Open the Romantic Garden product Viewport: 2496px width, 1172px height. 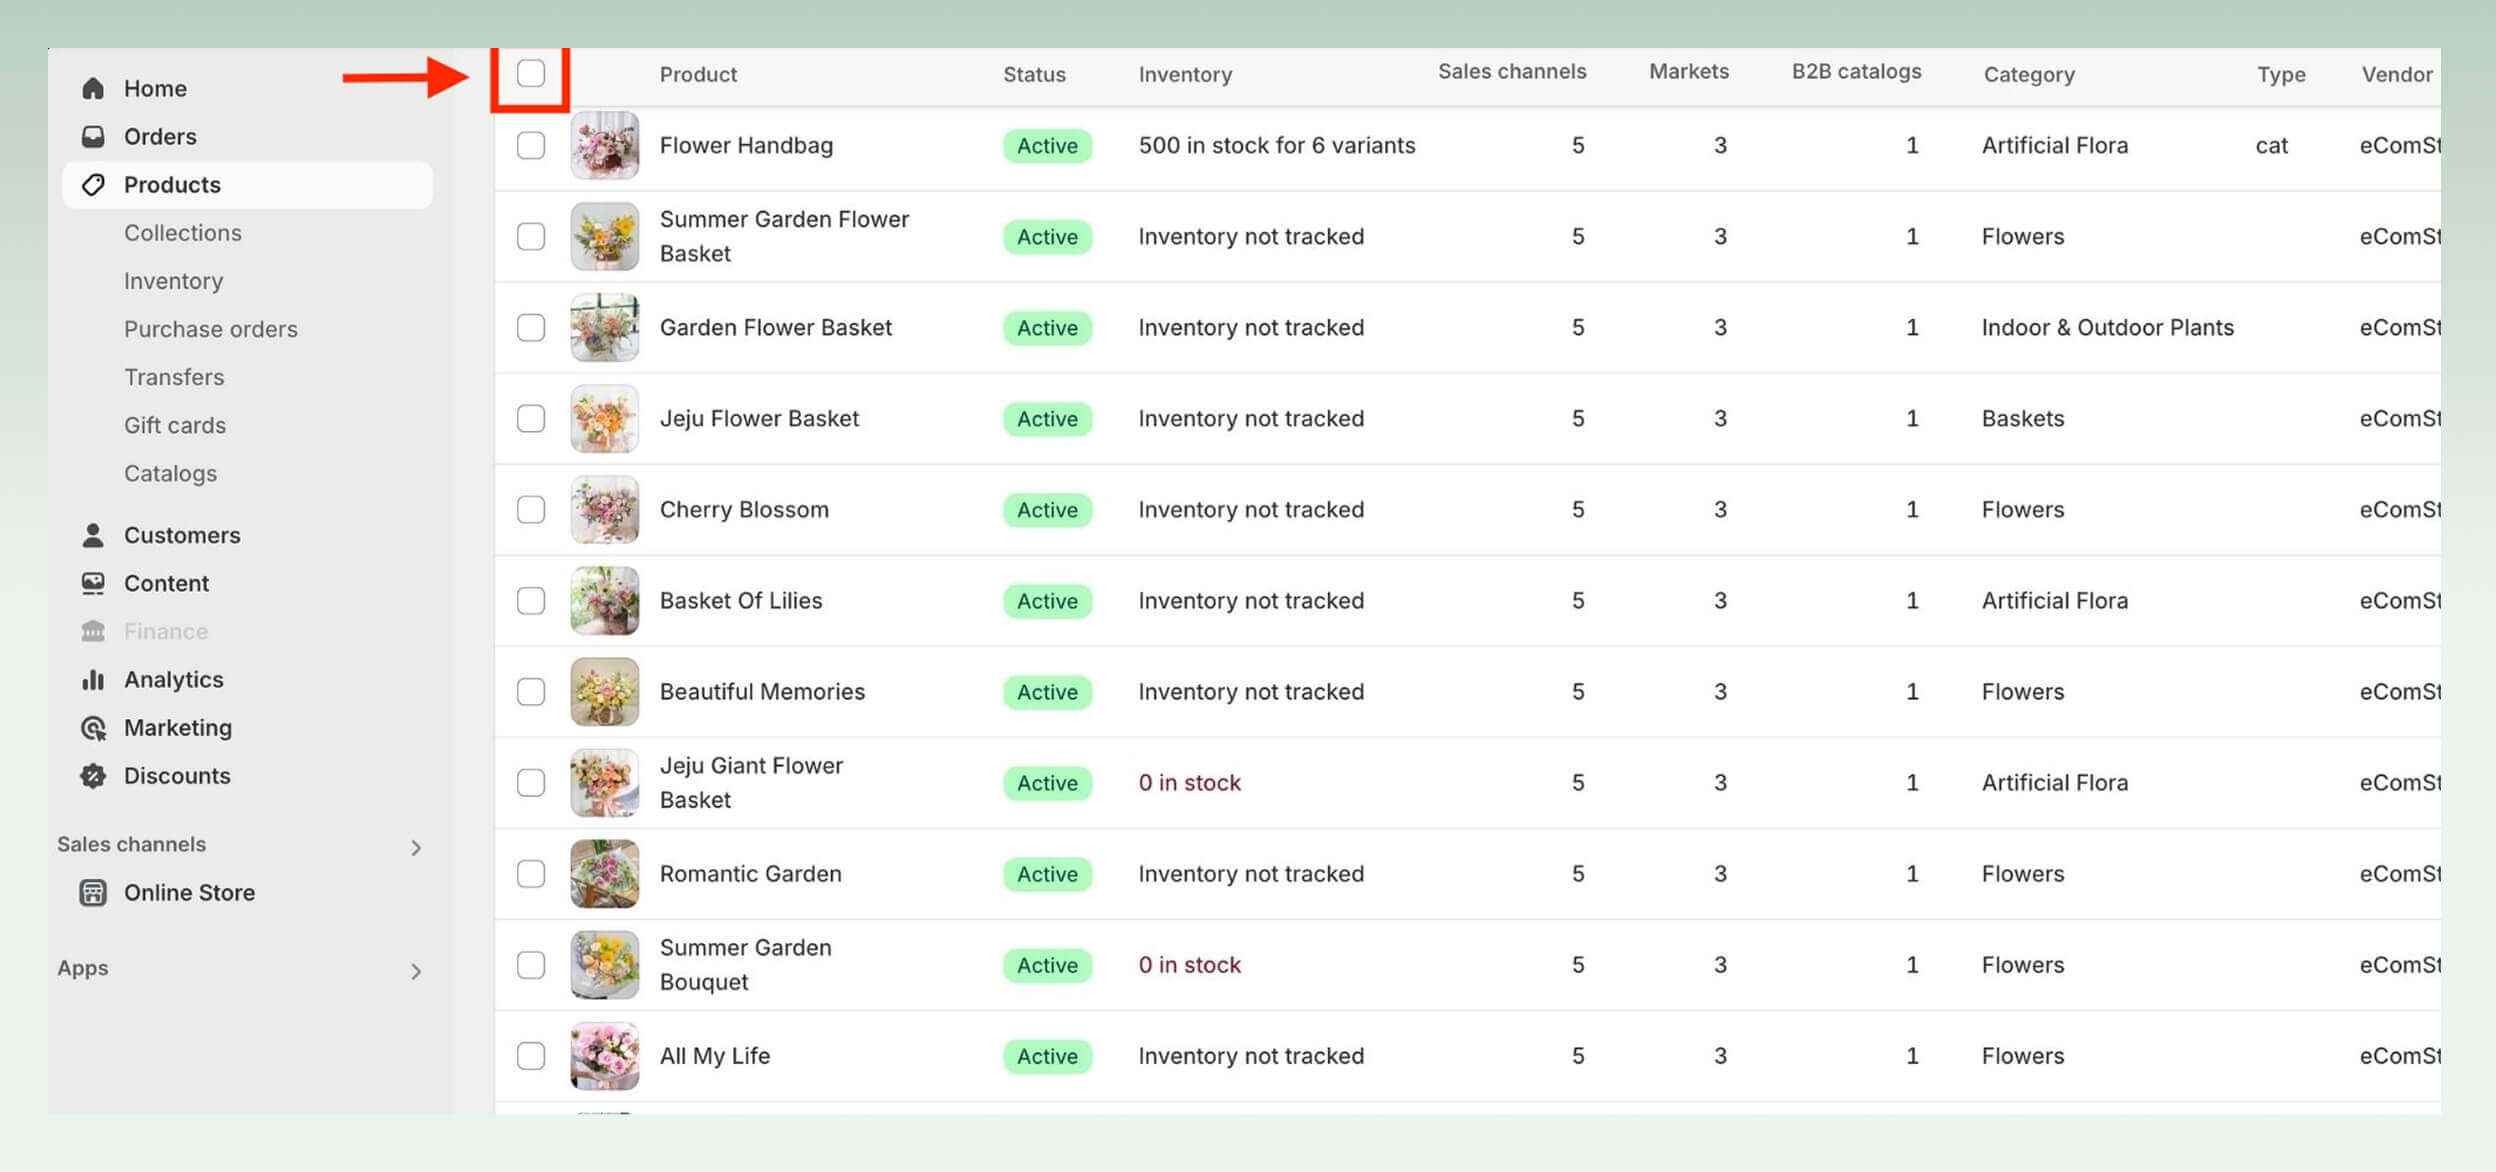[x=751, y=873]
